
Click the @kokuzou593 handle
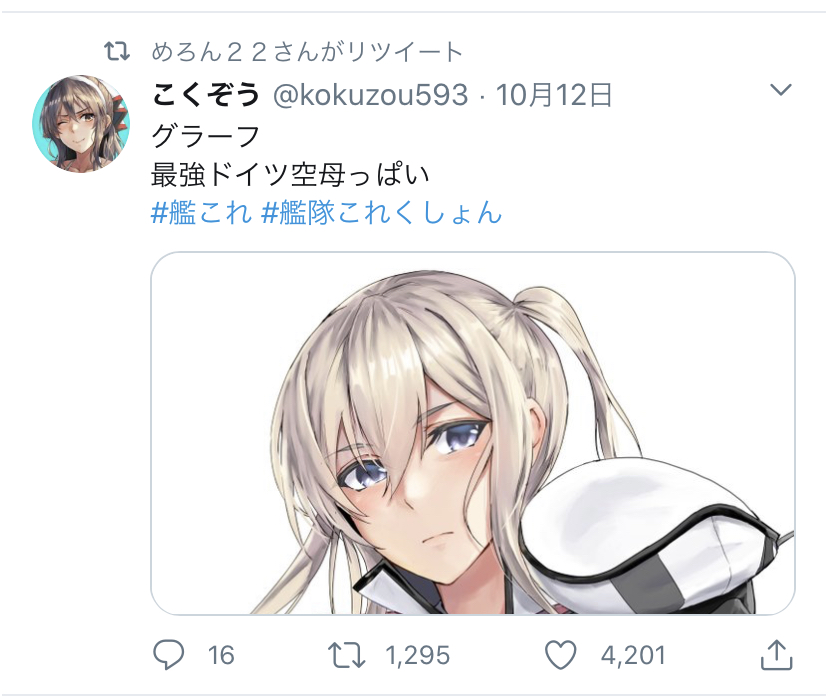click(371, 96)
